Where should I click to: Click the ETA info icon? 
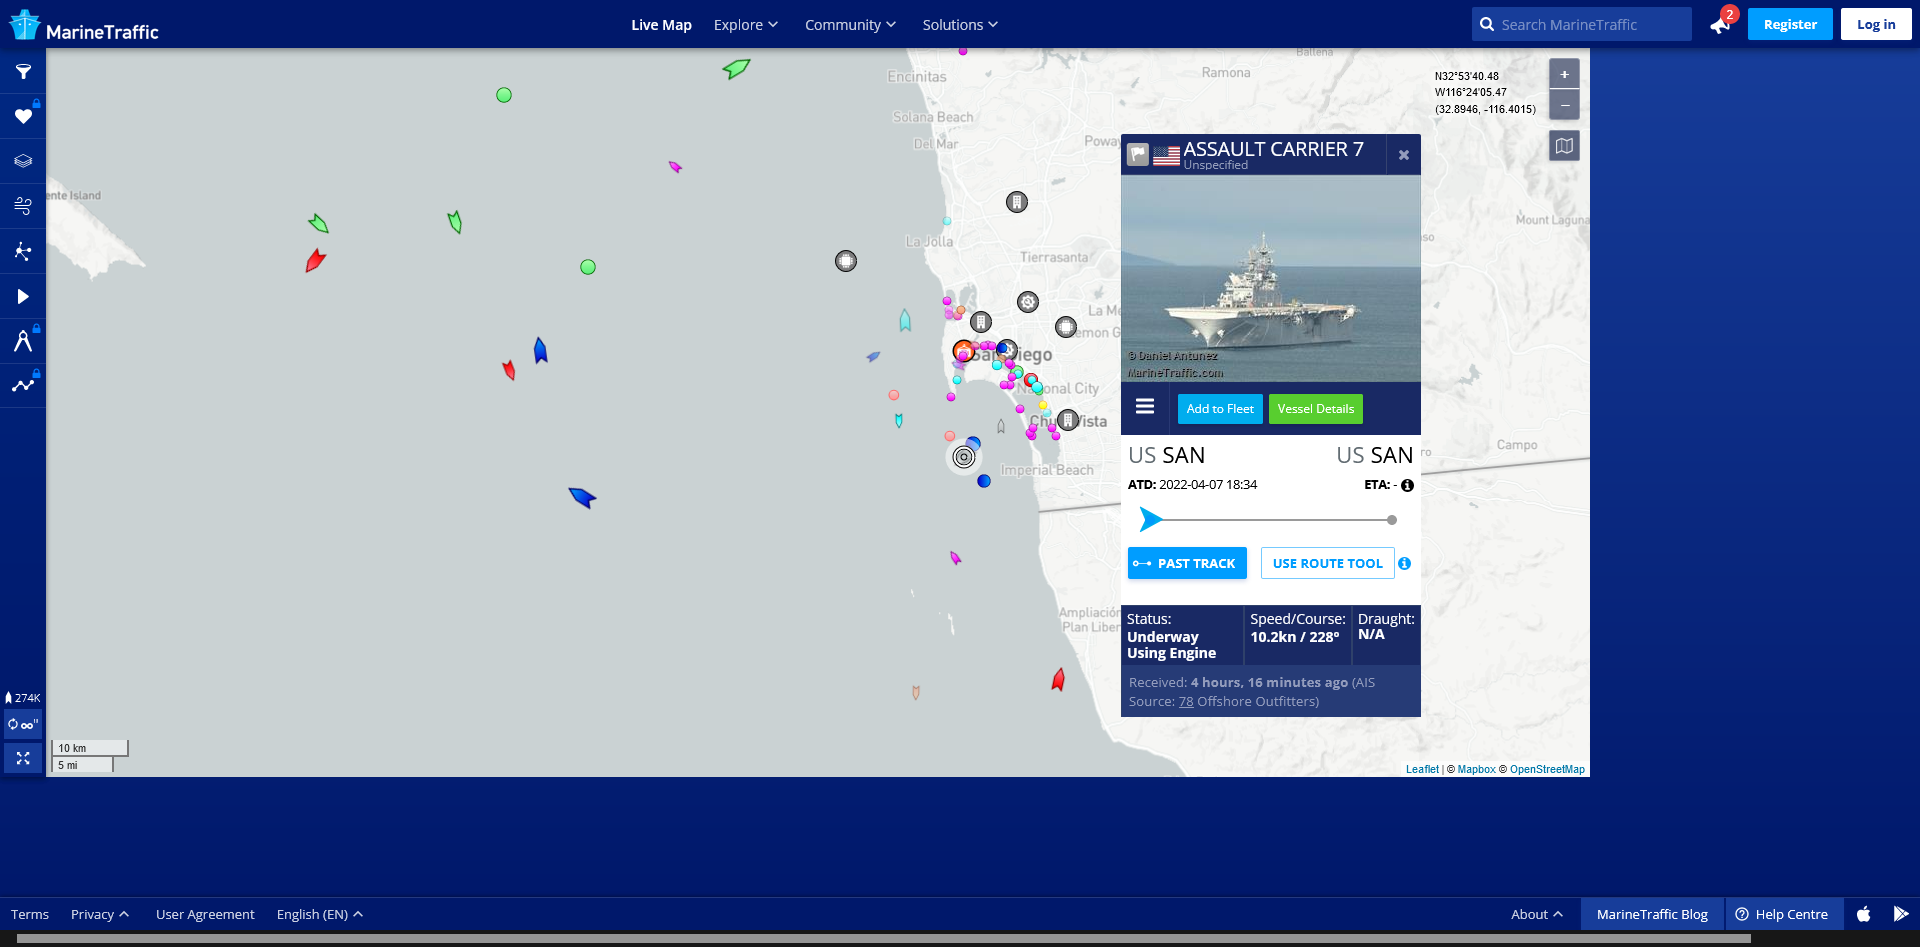[1407, 485]
